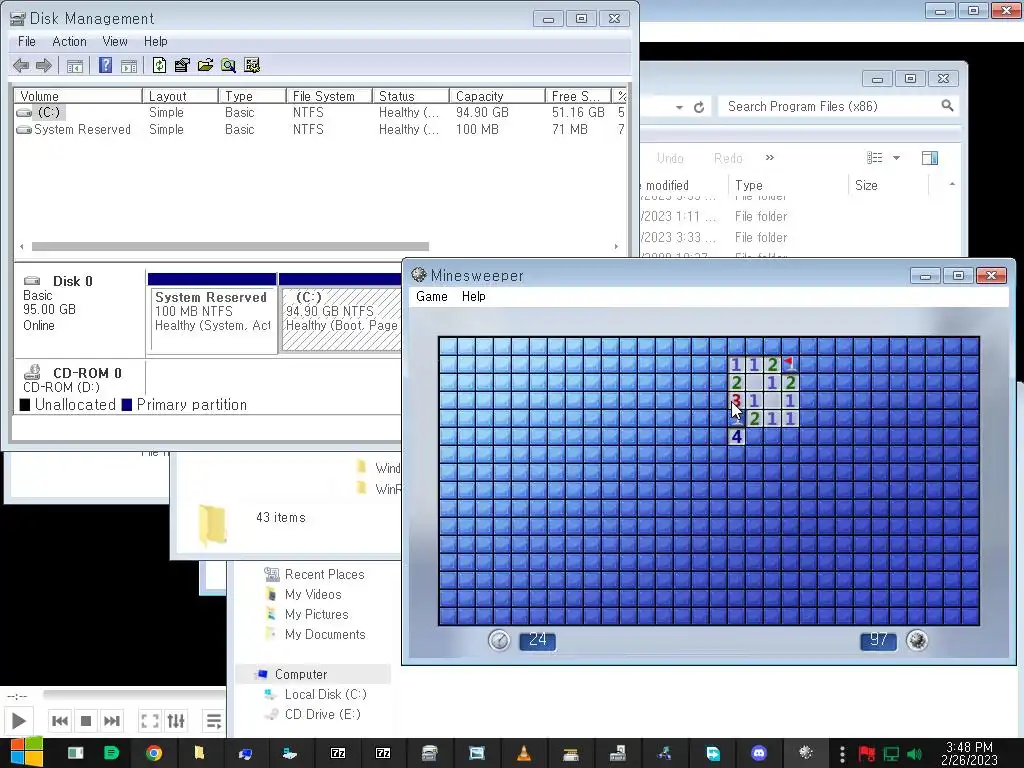Open the Action menu in Disk Management
Screen dimensions: 1024x768
tap(69, 41)
